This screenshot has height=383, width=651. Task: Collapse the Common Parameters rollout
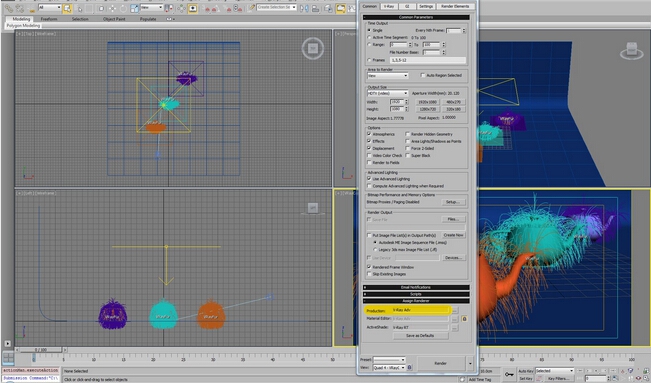click(x=416, y=17)
